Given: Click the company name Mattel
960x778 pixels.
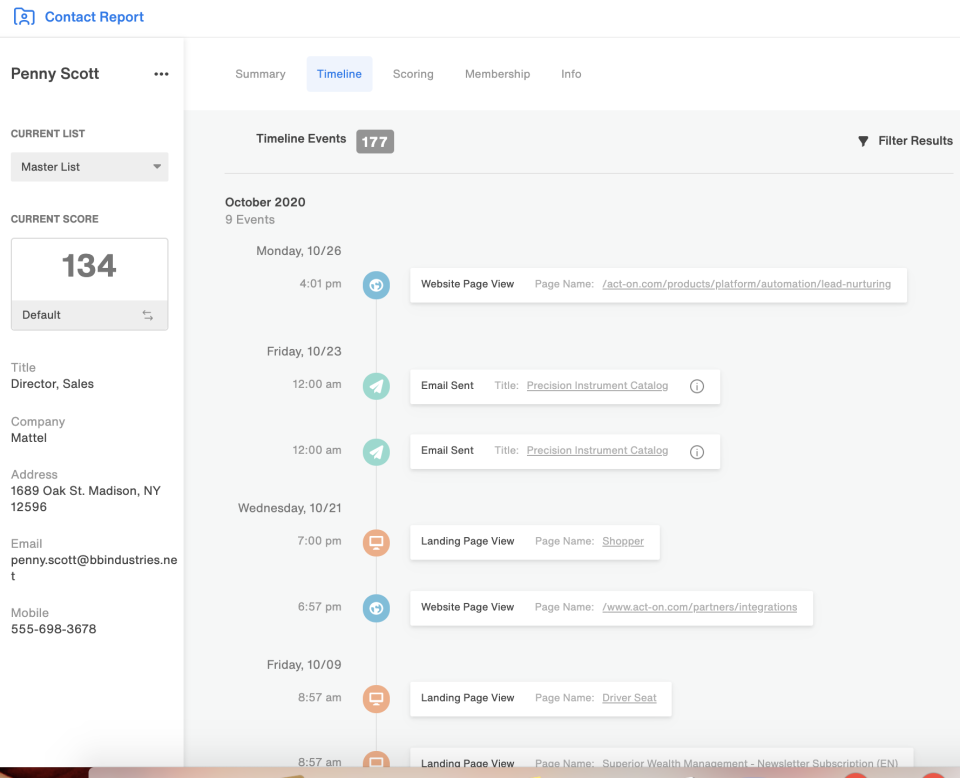Looking at the screenshot, I should click(x=29, y=438).
